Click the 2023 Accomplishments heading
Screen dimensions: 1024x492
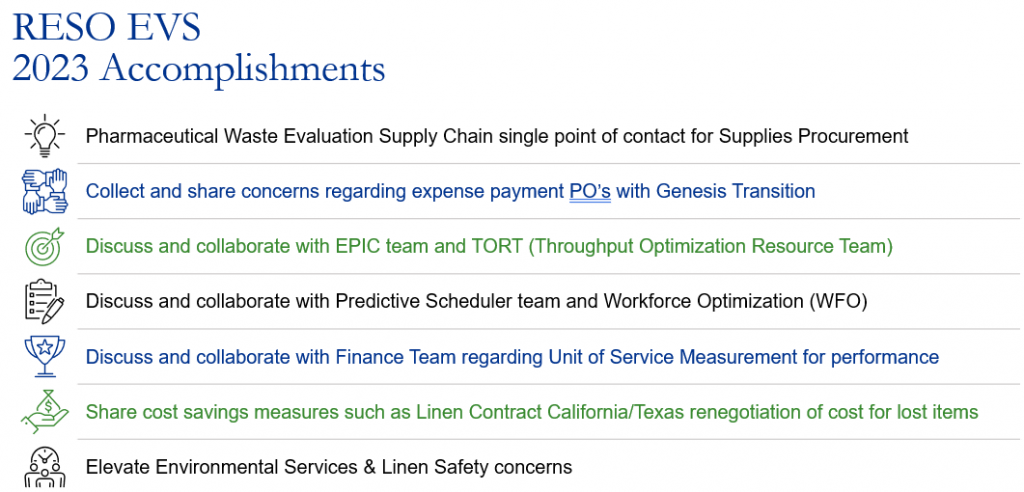[199, 69]
